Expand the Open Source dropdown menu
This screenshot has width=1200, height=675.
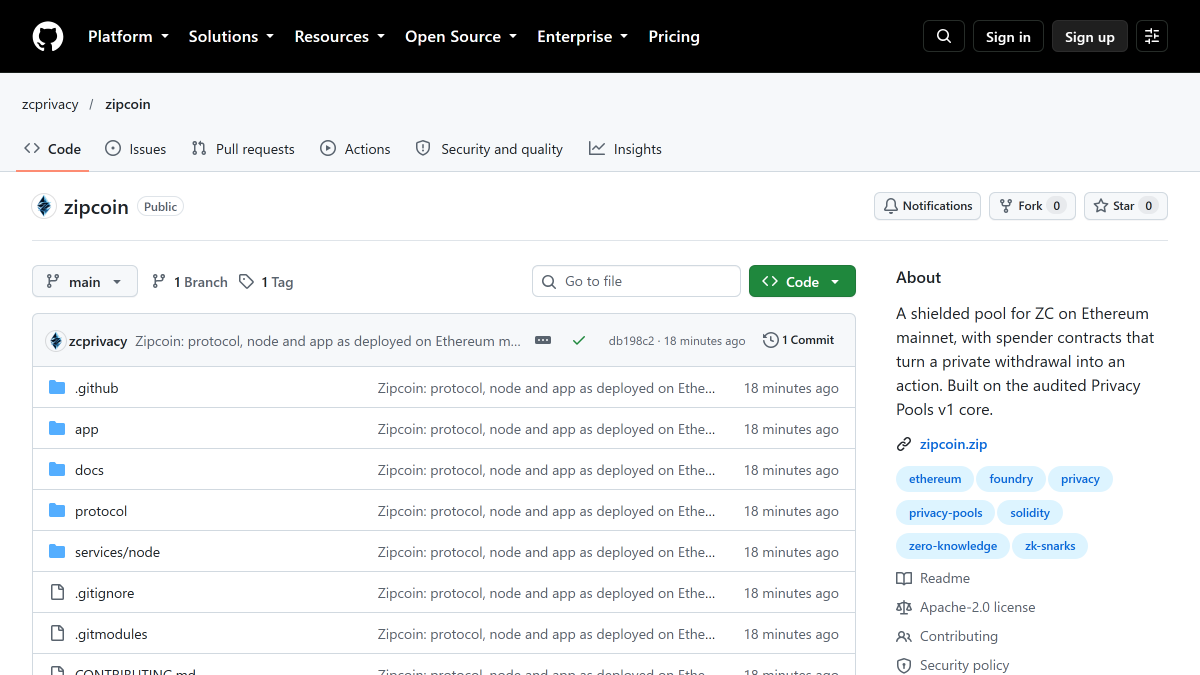pyautogui.click(x=461, y=36)
